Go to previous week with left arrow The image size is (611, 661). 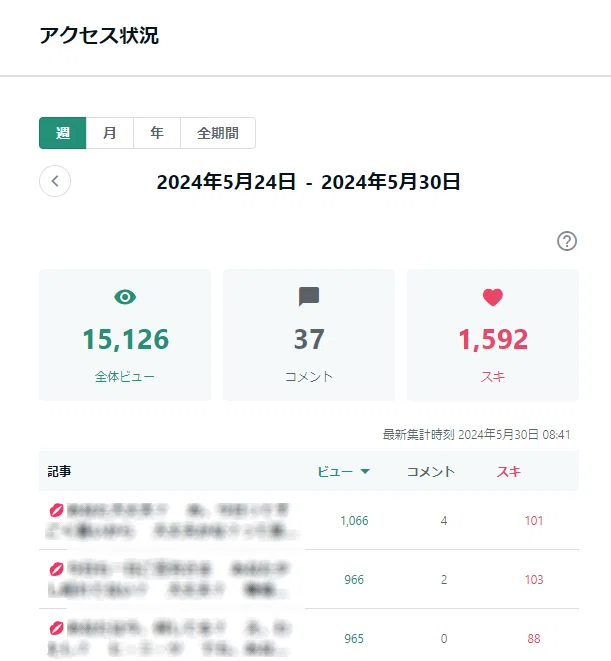coord(55,181)
